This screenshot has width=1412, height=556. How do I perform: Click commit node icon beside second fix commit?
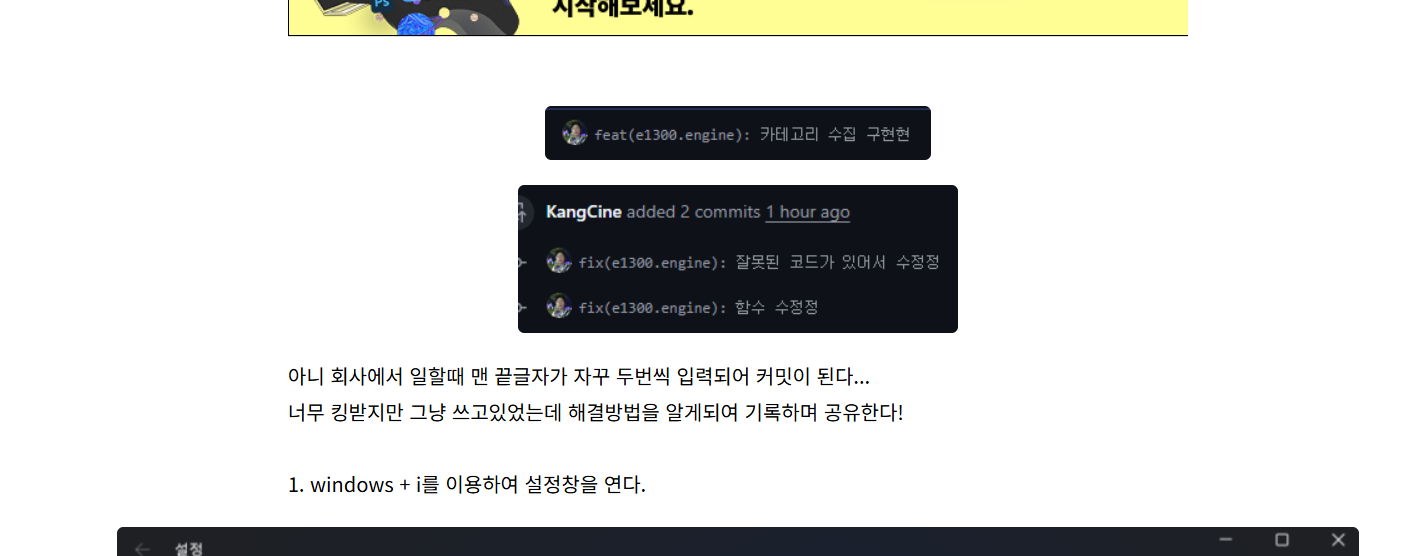click(x=522, y=307)
